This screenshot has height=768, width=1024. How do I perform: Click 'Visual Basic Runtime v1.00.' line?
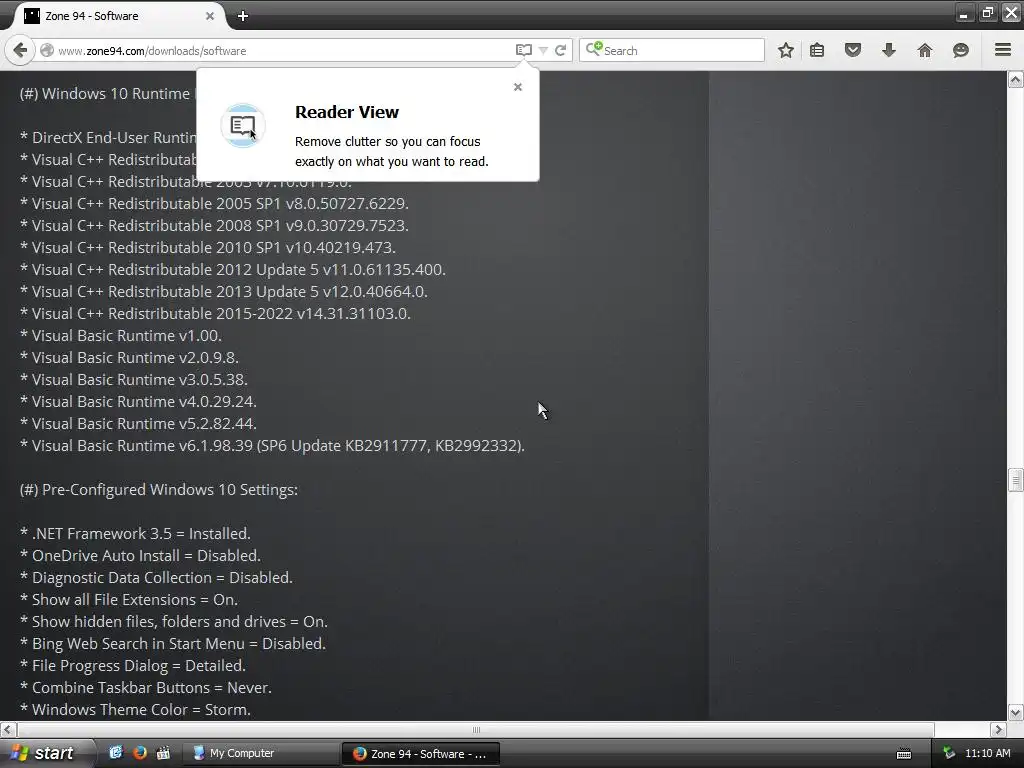121,336
